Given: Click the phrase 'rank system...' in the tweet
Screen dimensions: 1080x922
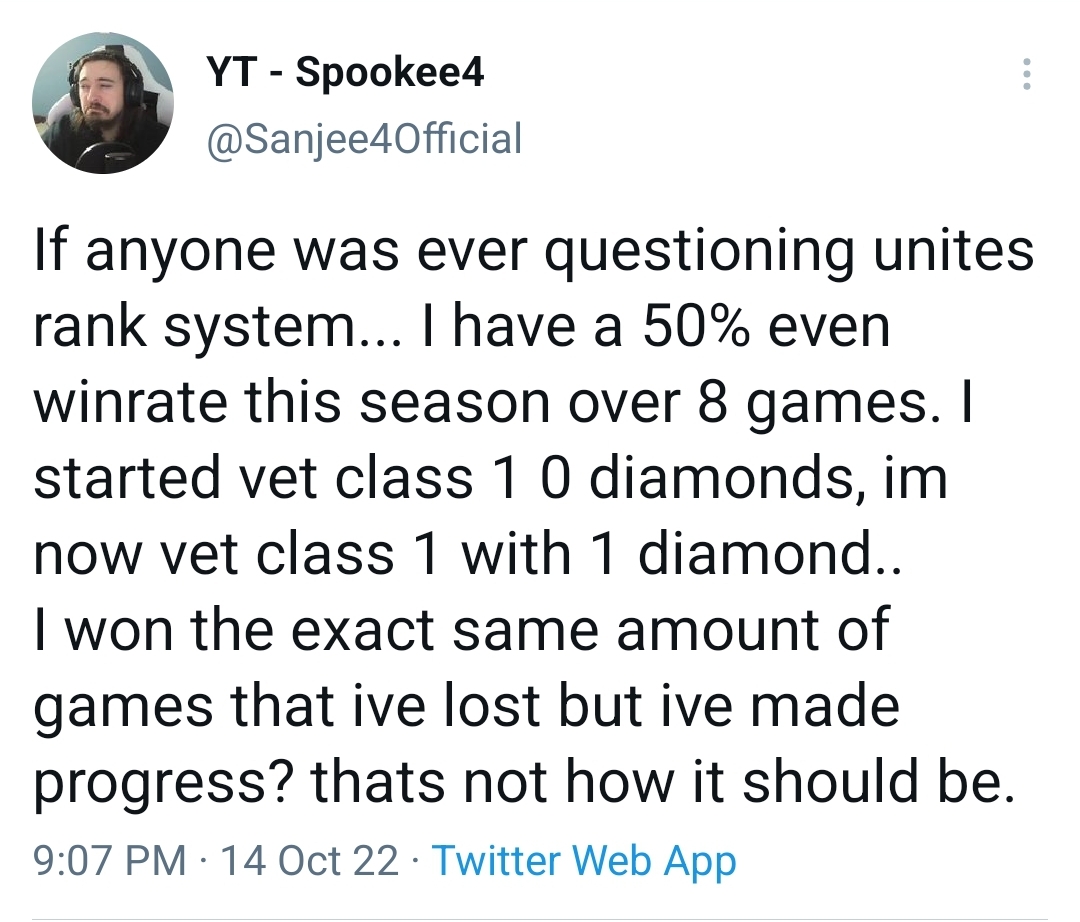Looking at the screenshot, I should (216, 328).
